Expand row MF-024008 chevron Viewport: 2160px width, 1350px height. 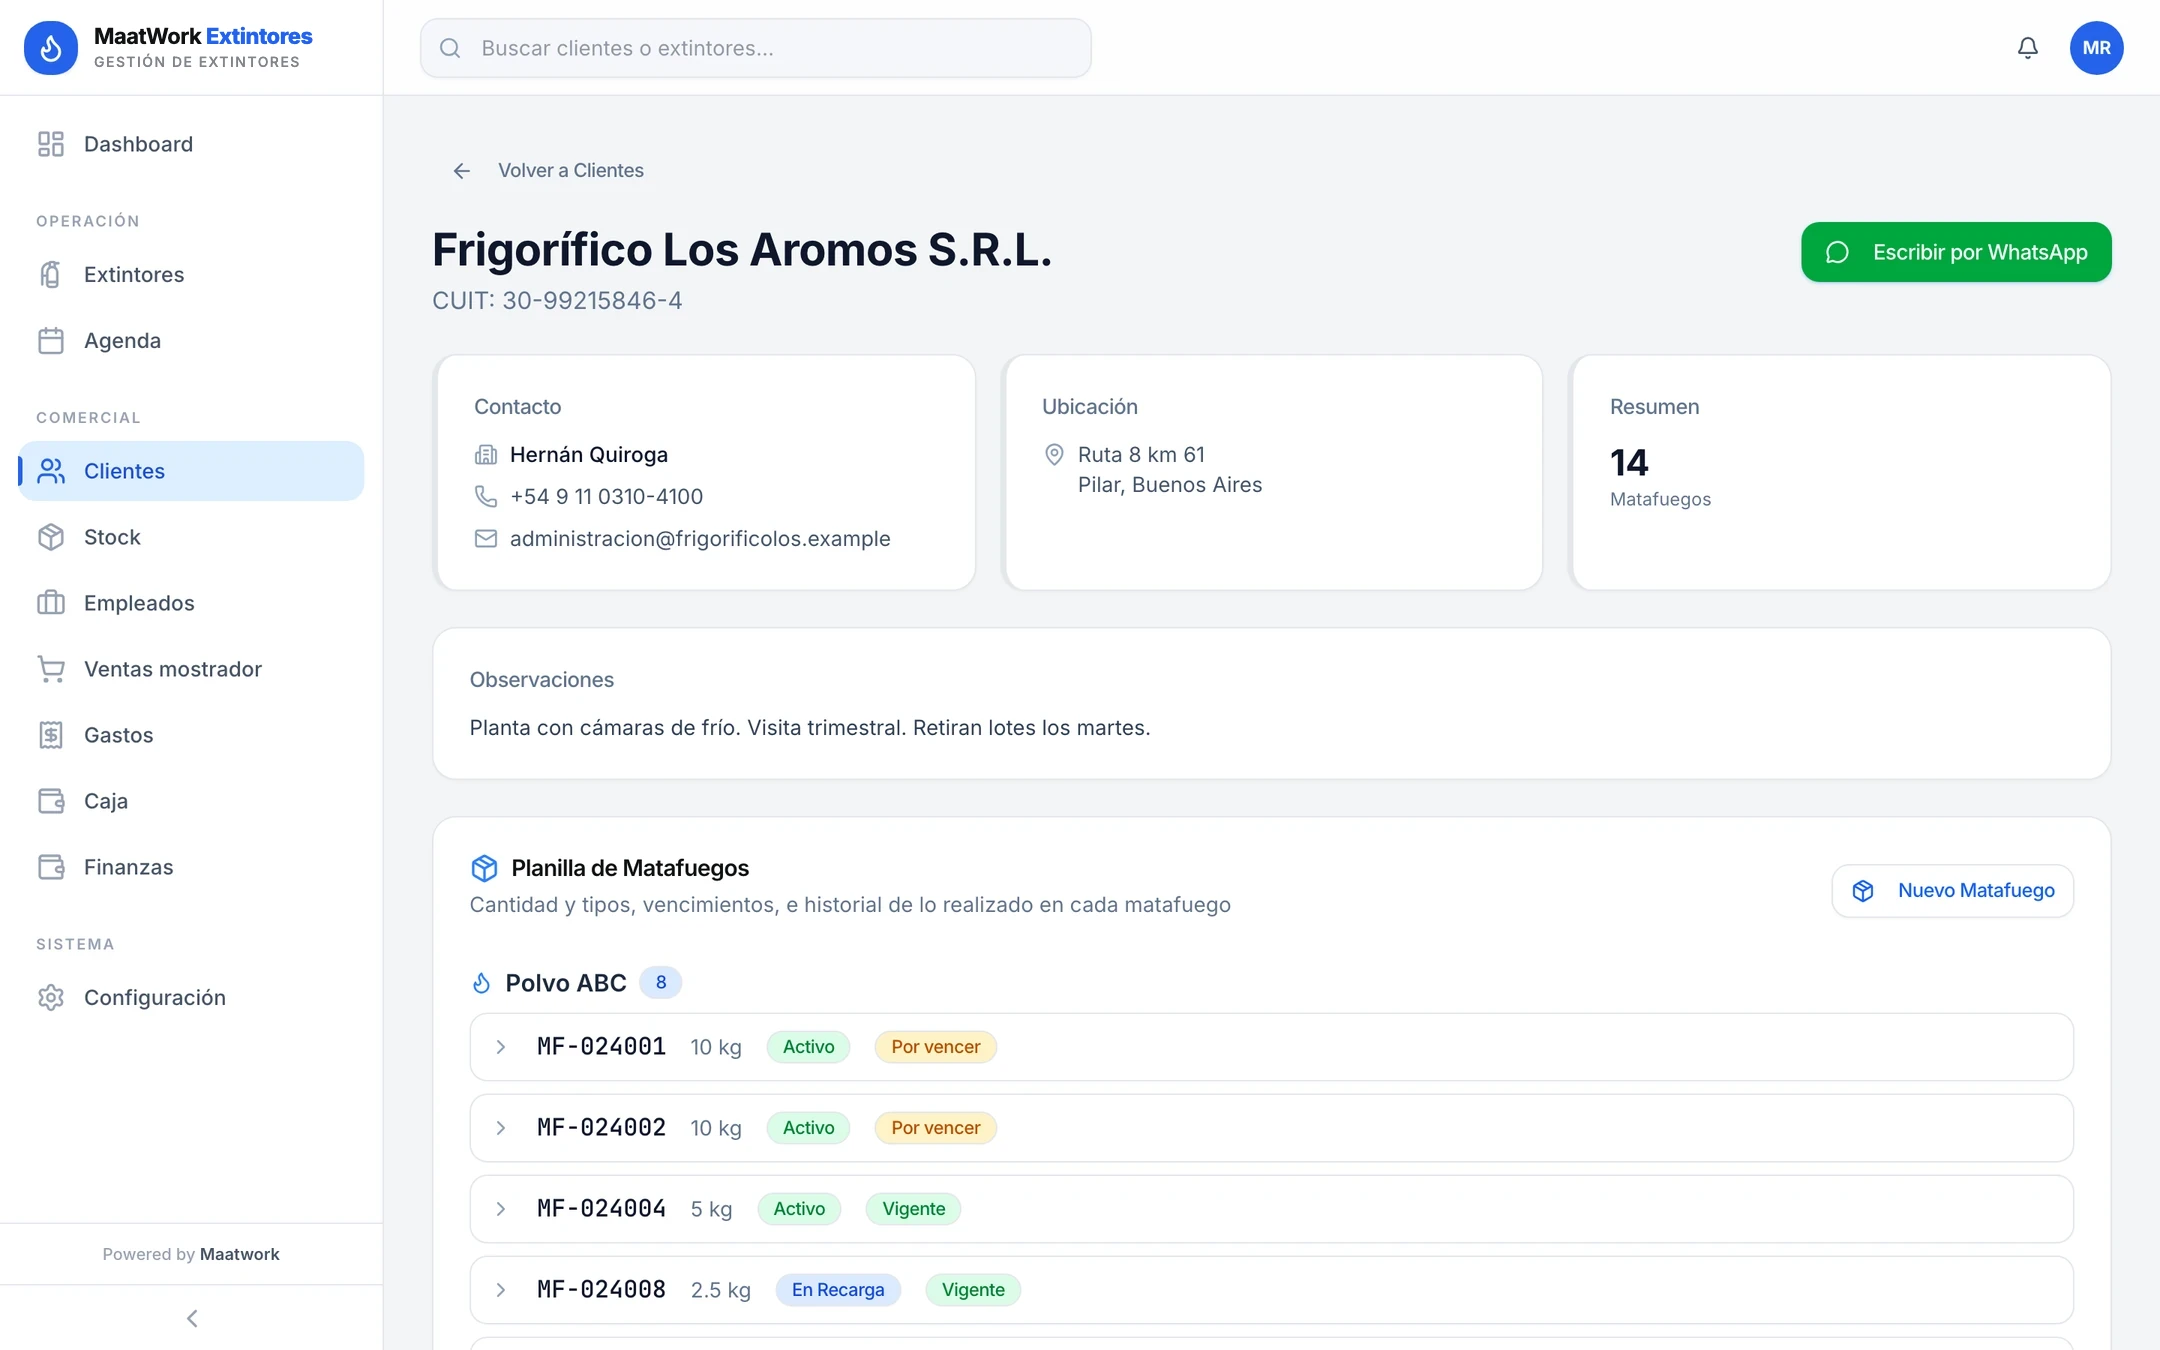click(501, 1290)
